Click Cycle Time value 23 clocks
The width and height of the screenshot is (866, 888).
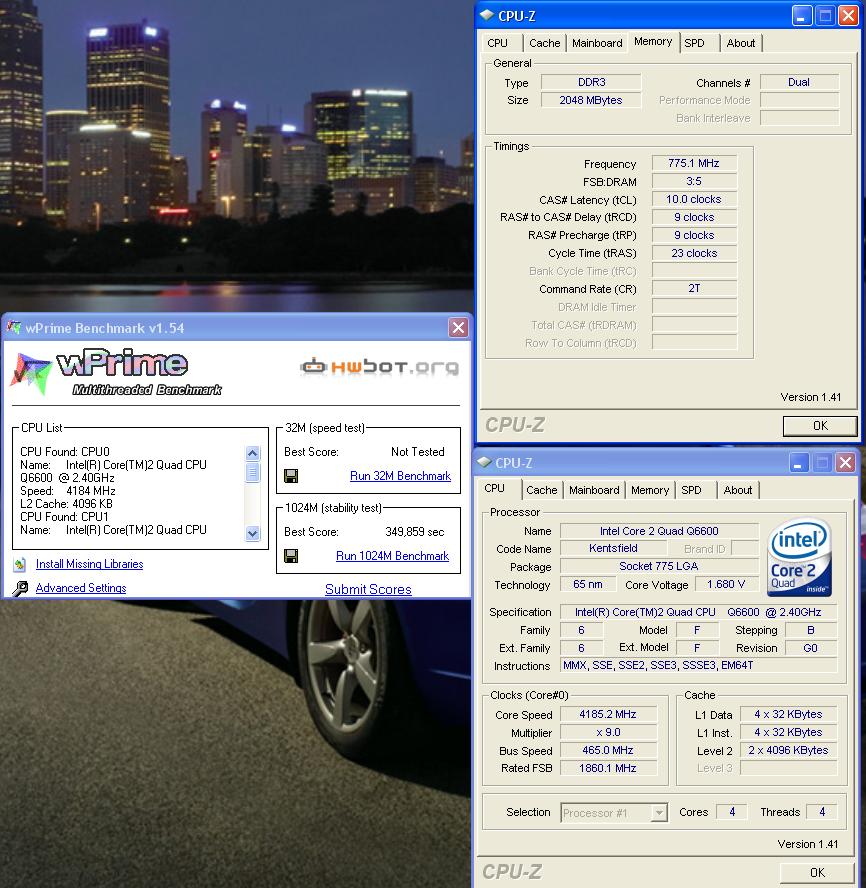pos(694,253)
